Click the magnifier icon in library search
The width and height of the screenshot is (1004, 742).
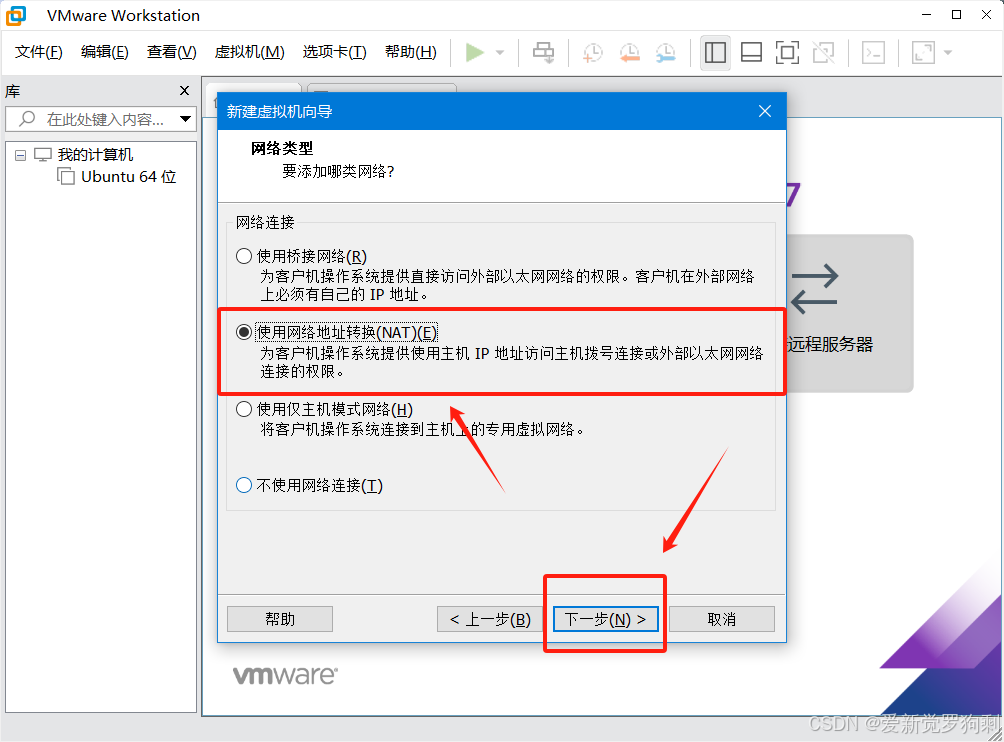pyautogui.click(x=27, y=118)
